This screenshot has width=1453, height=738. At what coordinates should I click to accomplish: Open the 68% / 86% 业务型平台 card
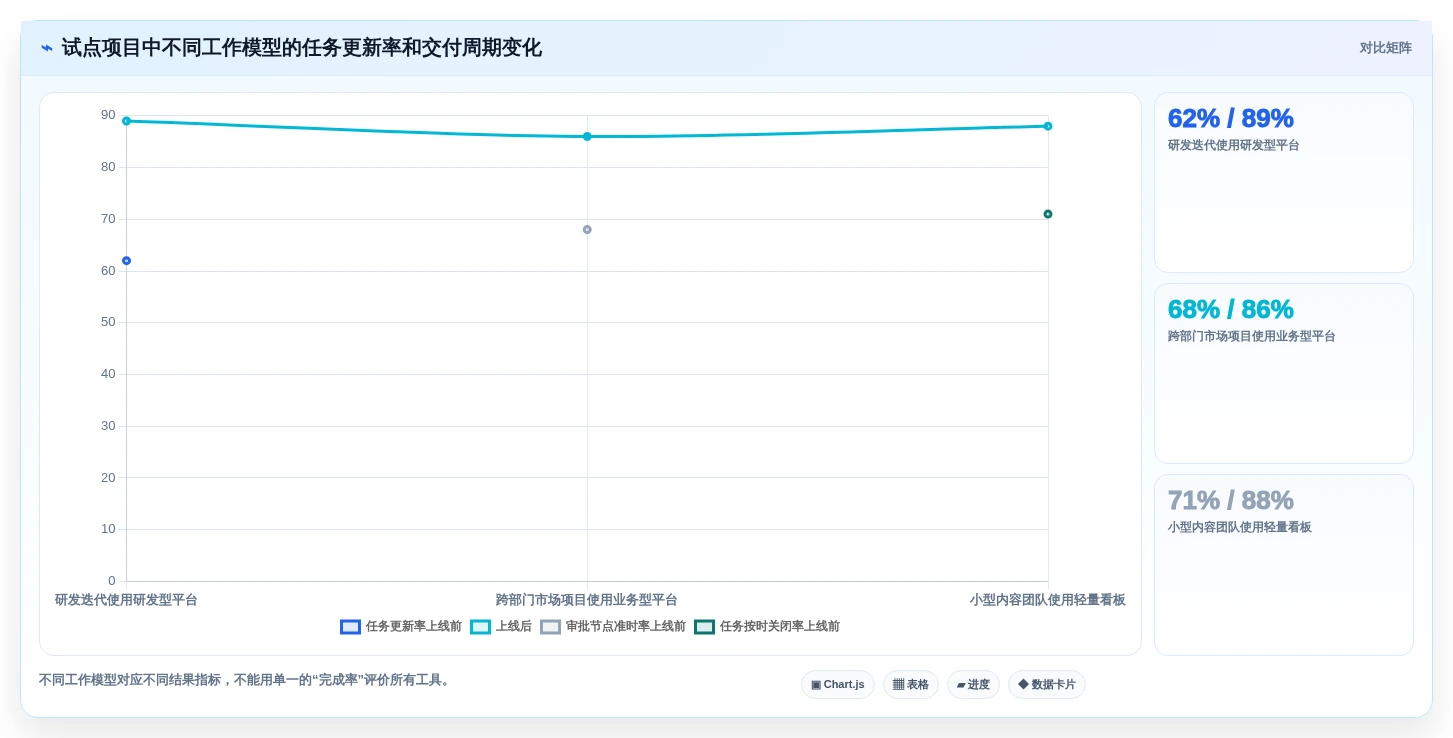click(x=1283, y=374)
